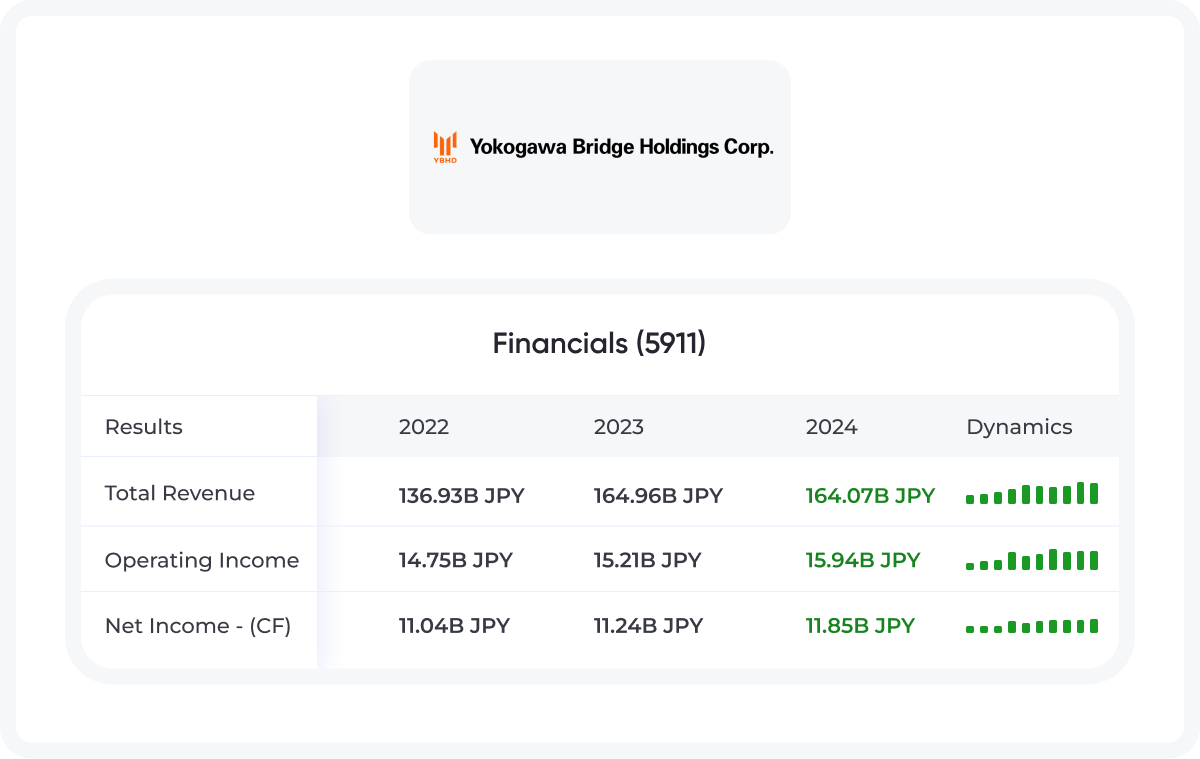Image resolution: width=1200 pixels, height=759 pixels.
Task: Select the 2024 column header
Action: pyautogui.click(x=832, y=427)
